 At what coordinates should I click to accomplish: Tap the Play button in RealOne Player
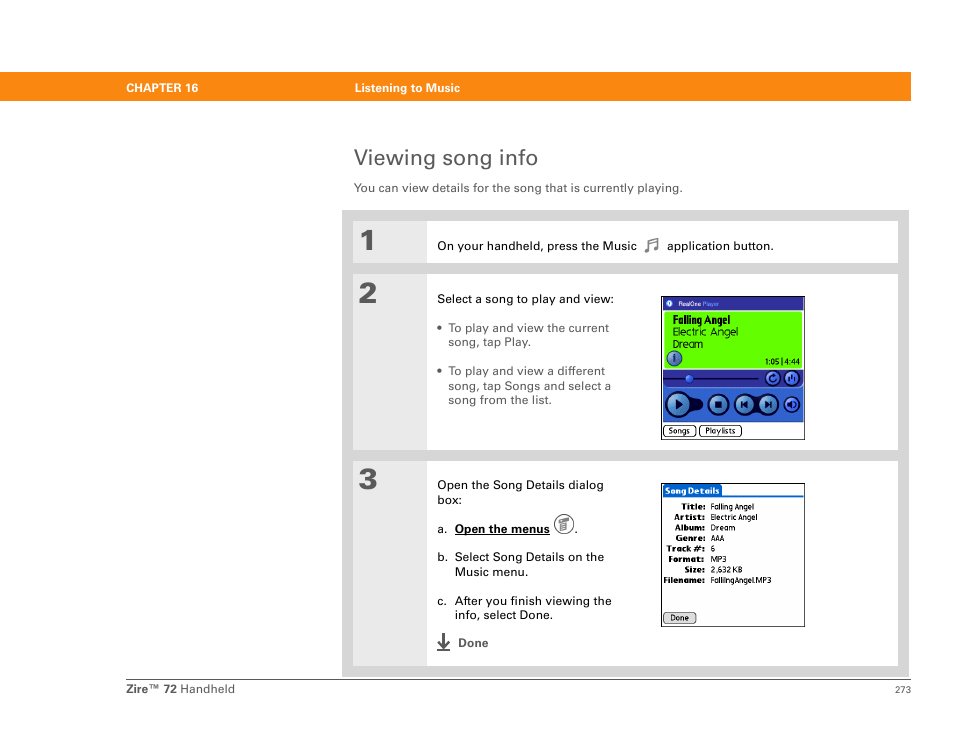coord(678,405)
